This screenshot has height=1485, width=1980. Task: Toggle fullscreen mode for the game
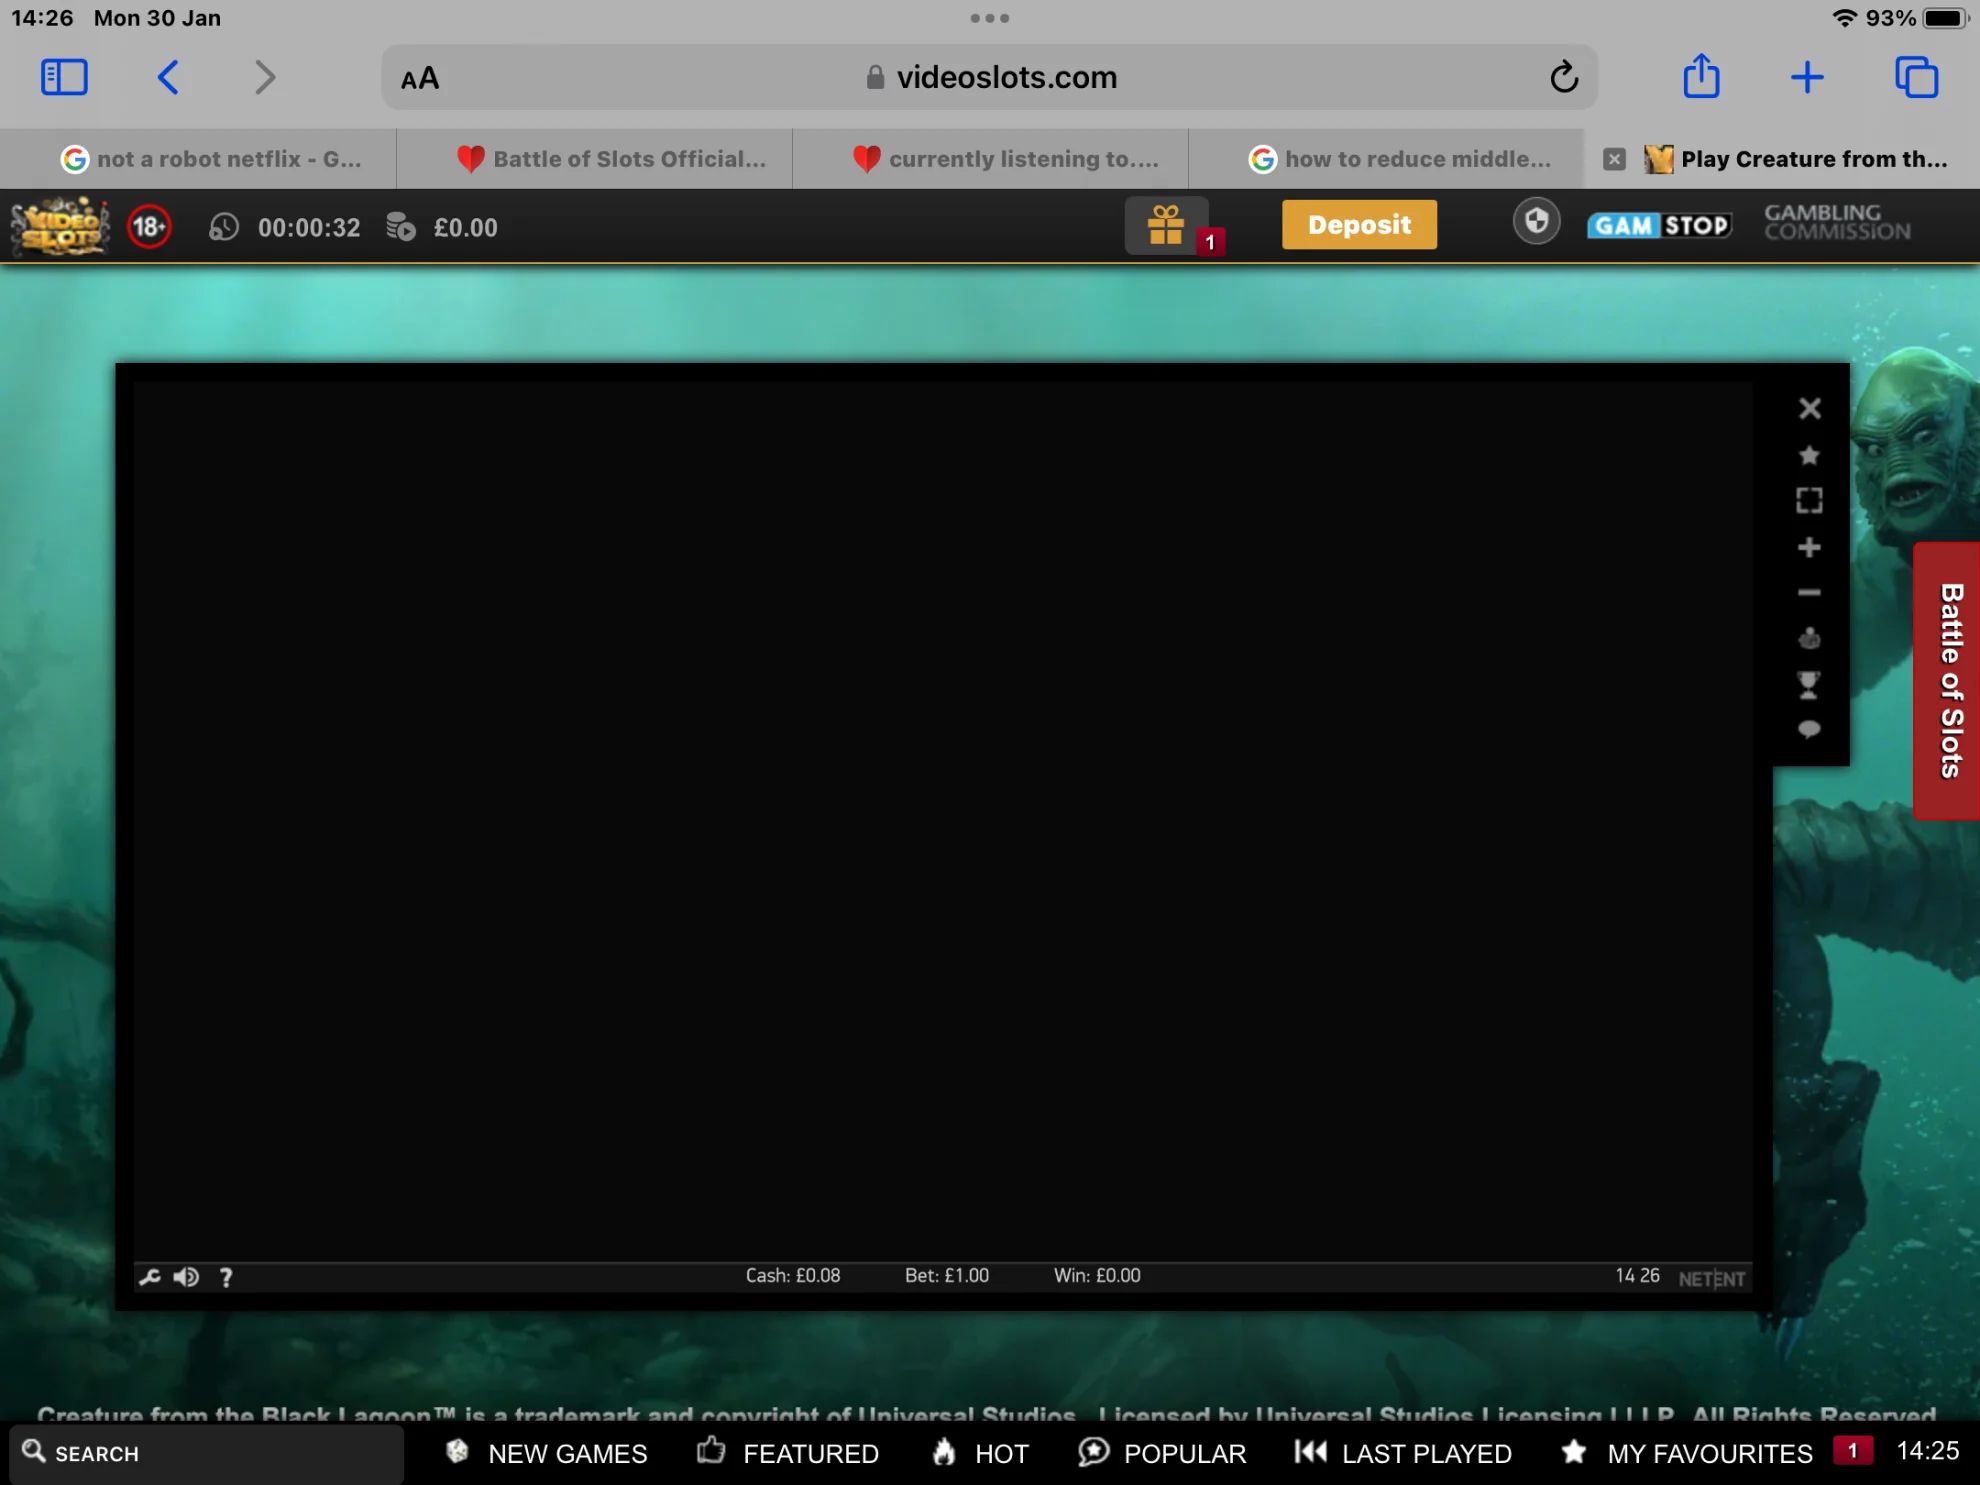pyautogui.click(x=1809, y=500)
